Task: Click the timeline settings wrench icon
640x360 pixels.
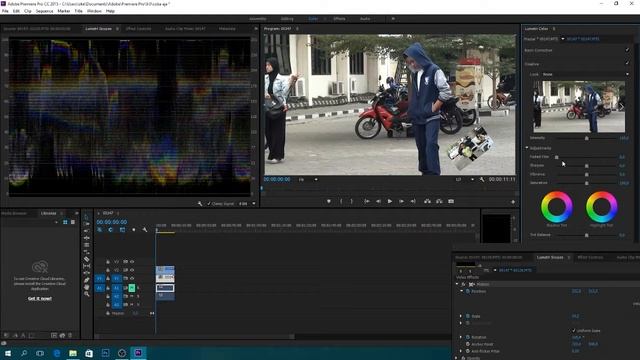Action: [144, 230]
